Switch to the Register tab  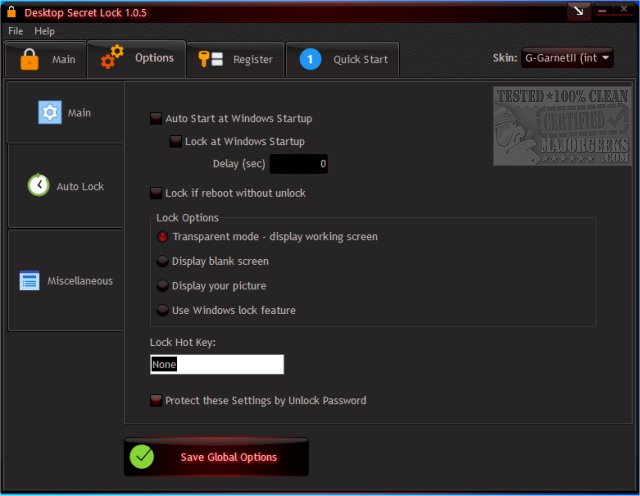click(235, 60)
